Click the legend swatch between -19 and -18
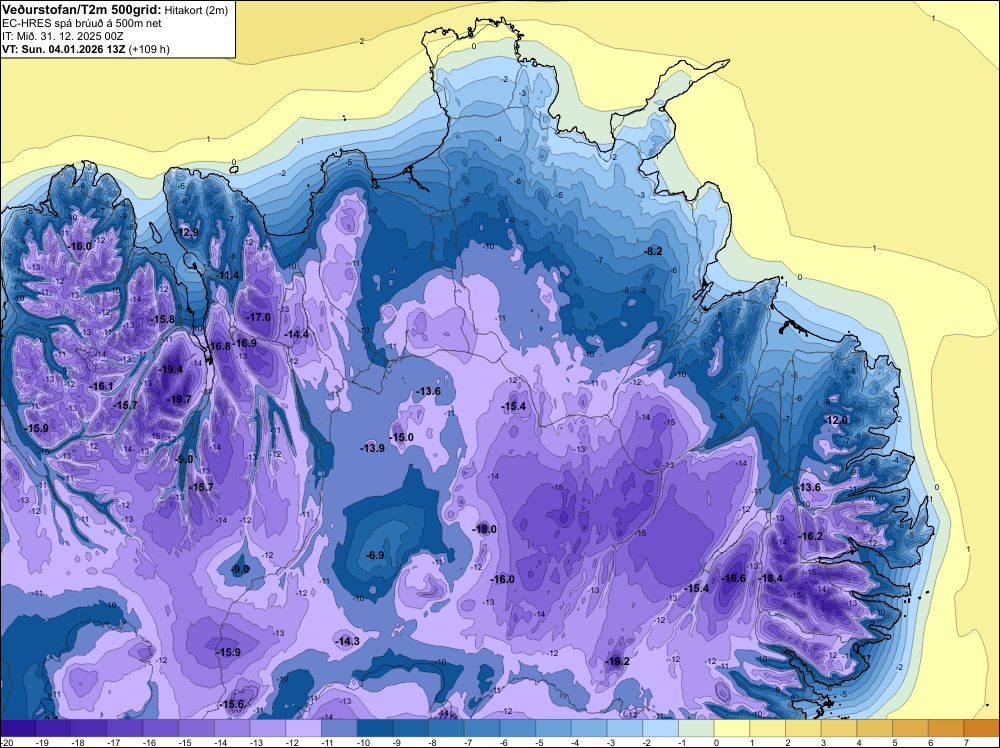The width and height of the screenshot is (1000, 748). click(54, 728)
